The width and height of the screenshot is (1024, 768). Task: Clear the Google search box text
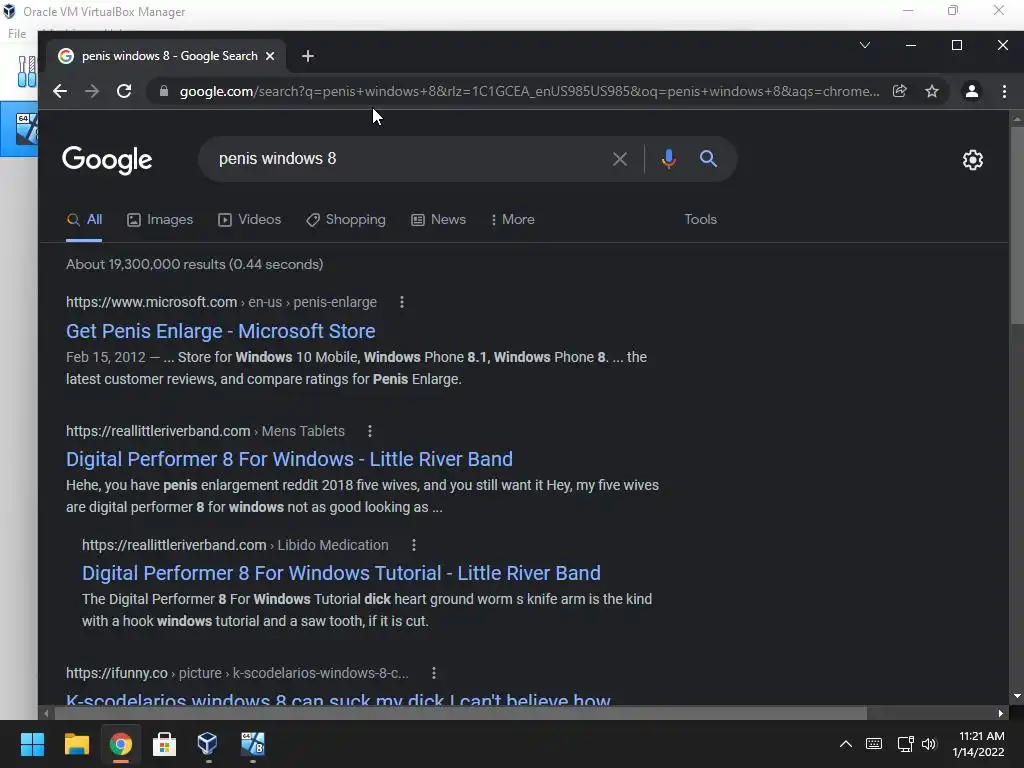tap(620, 159)
